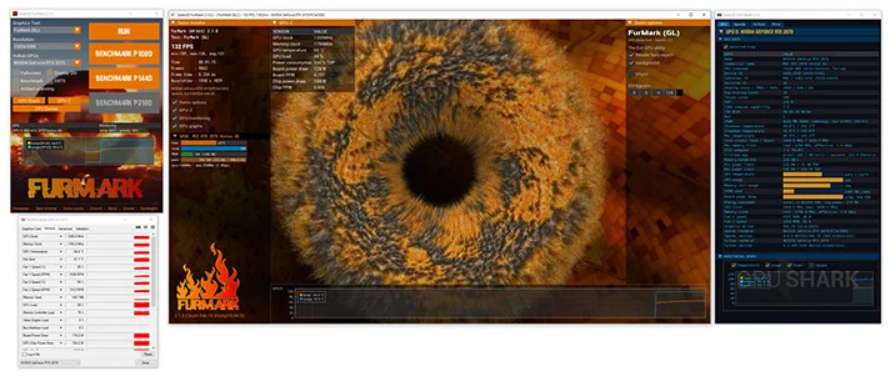Collapse the GPU 0 NVIDIA GeForce RTX 2070 section
This screenshot has width=892, height=382.
pyautogui.click(x=721, y=31)
